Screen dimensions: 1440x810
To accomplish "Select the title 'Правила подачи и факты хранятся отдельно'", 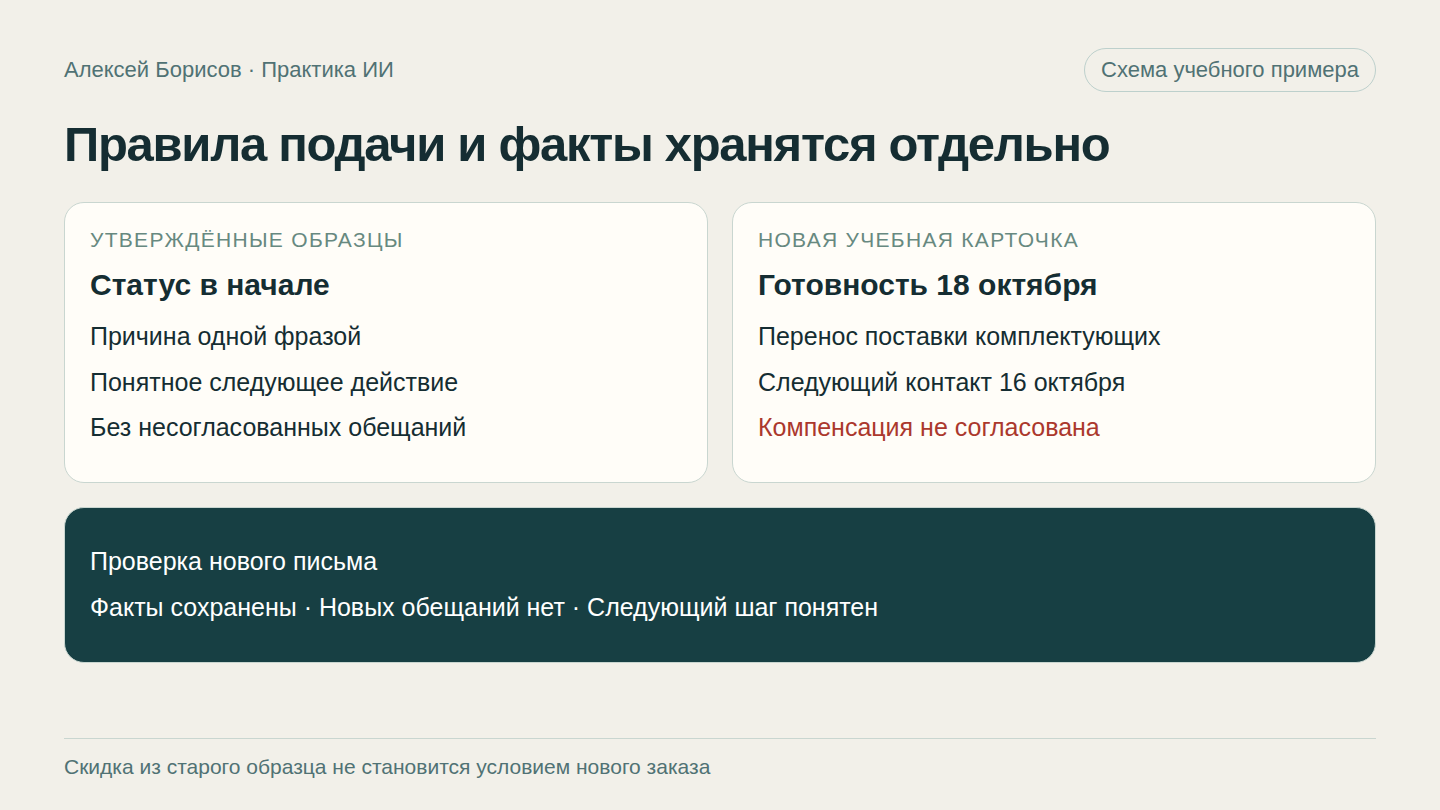I will pyautogui.click(x=587, y=145).
